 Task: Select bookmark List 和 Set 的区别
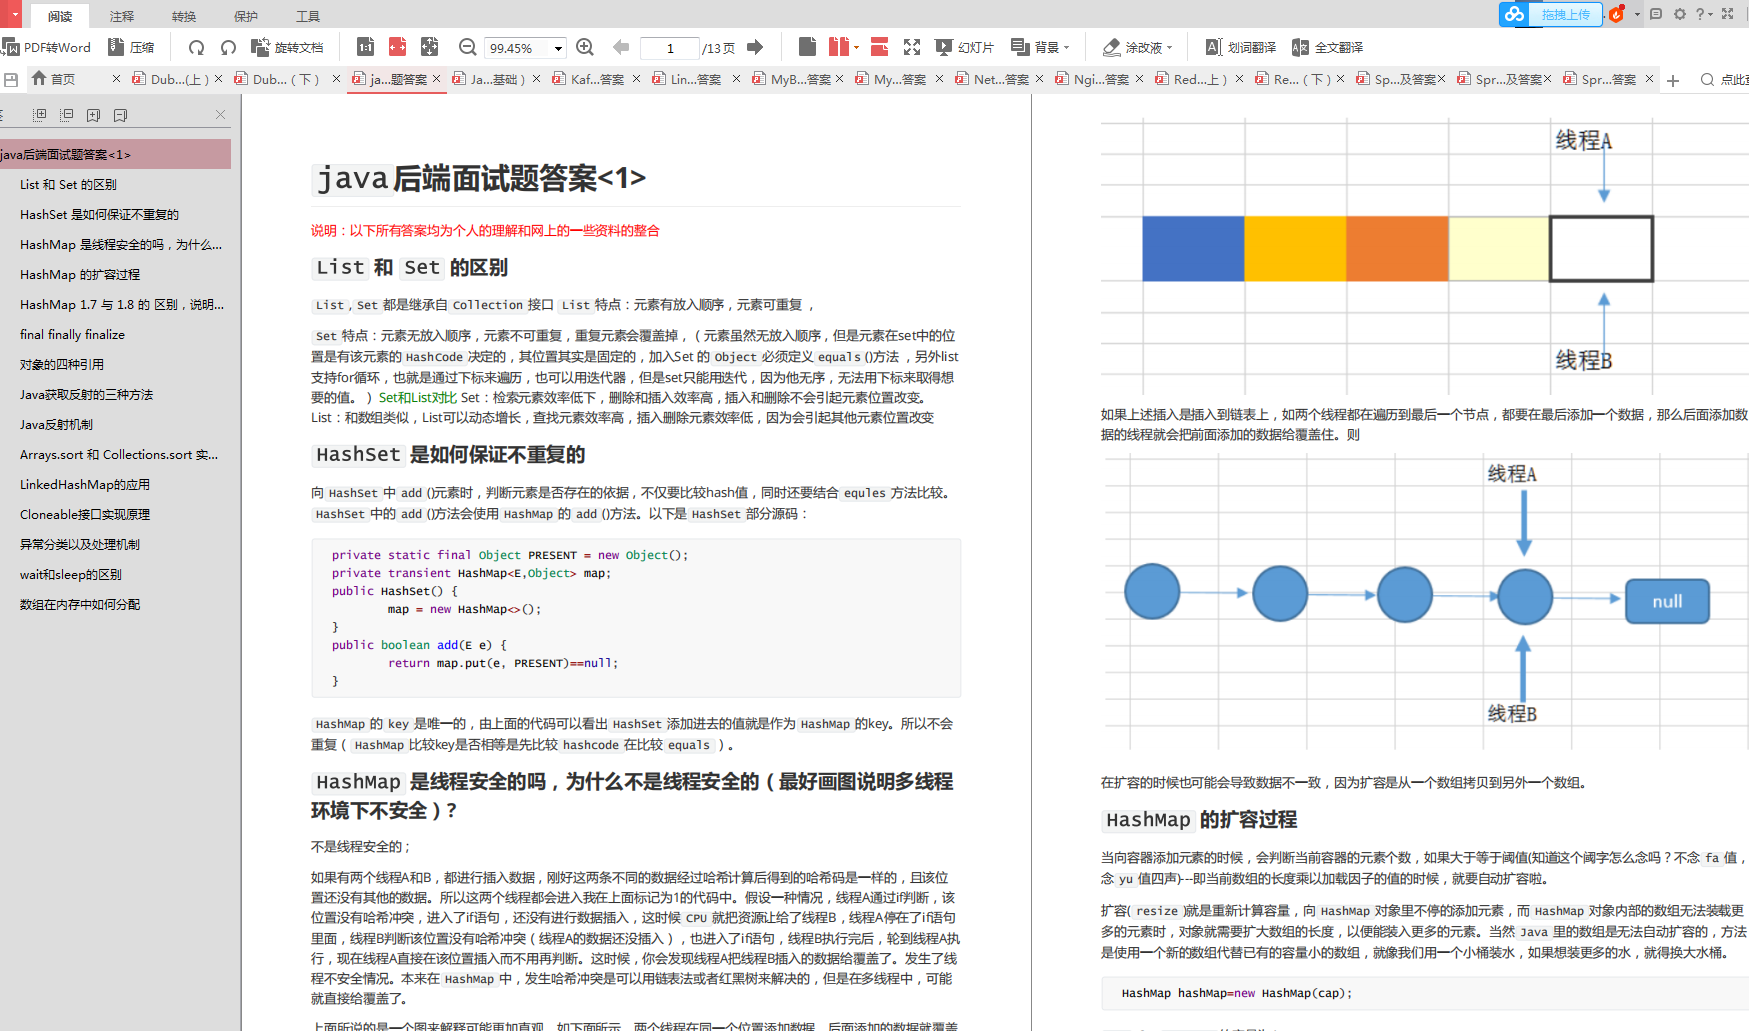[68, 185]
